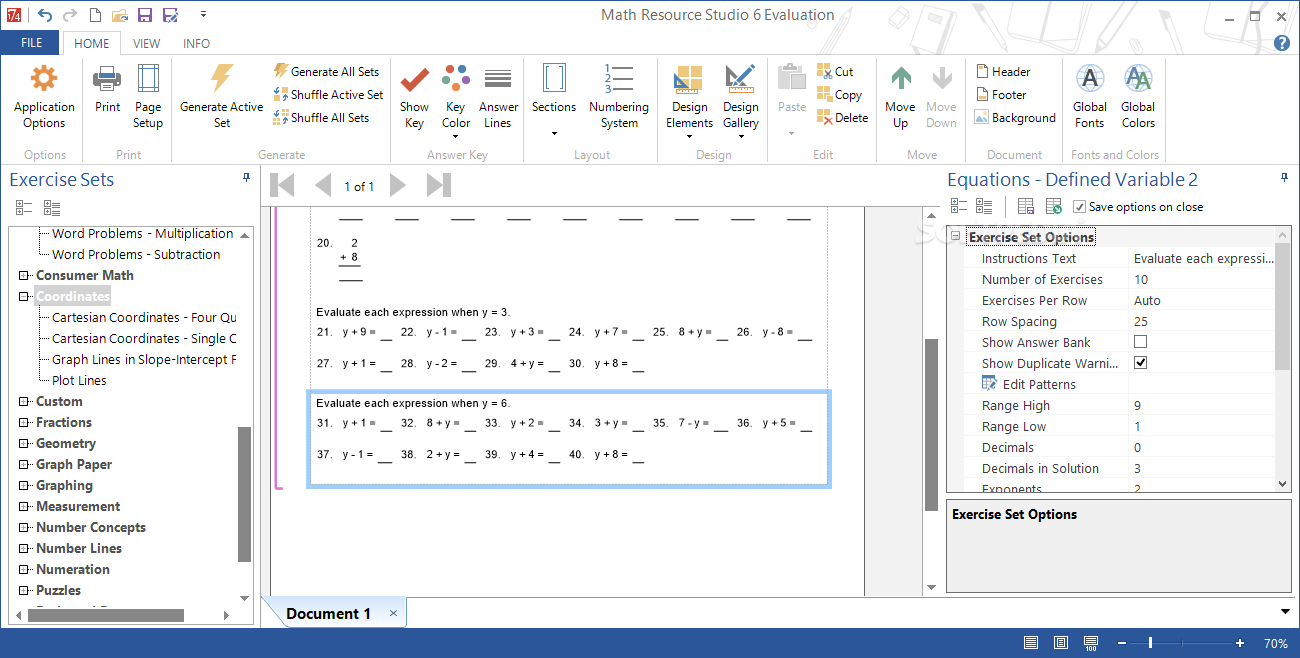1300x658 pixels.
Task: Click the Undo arrow in title bar
Action: tap(44, 15)
